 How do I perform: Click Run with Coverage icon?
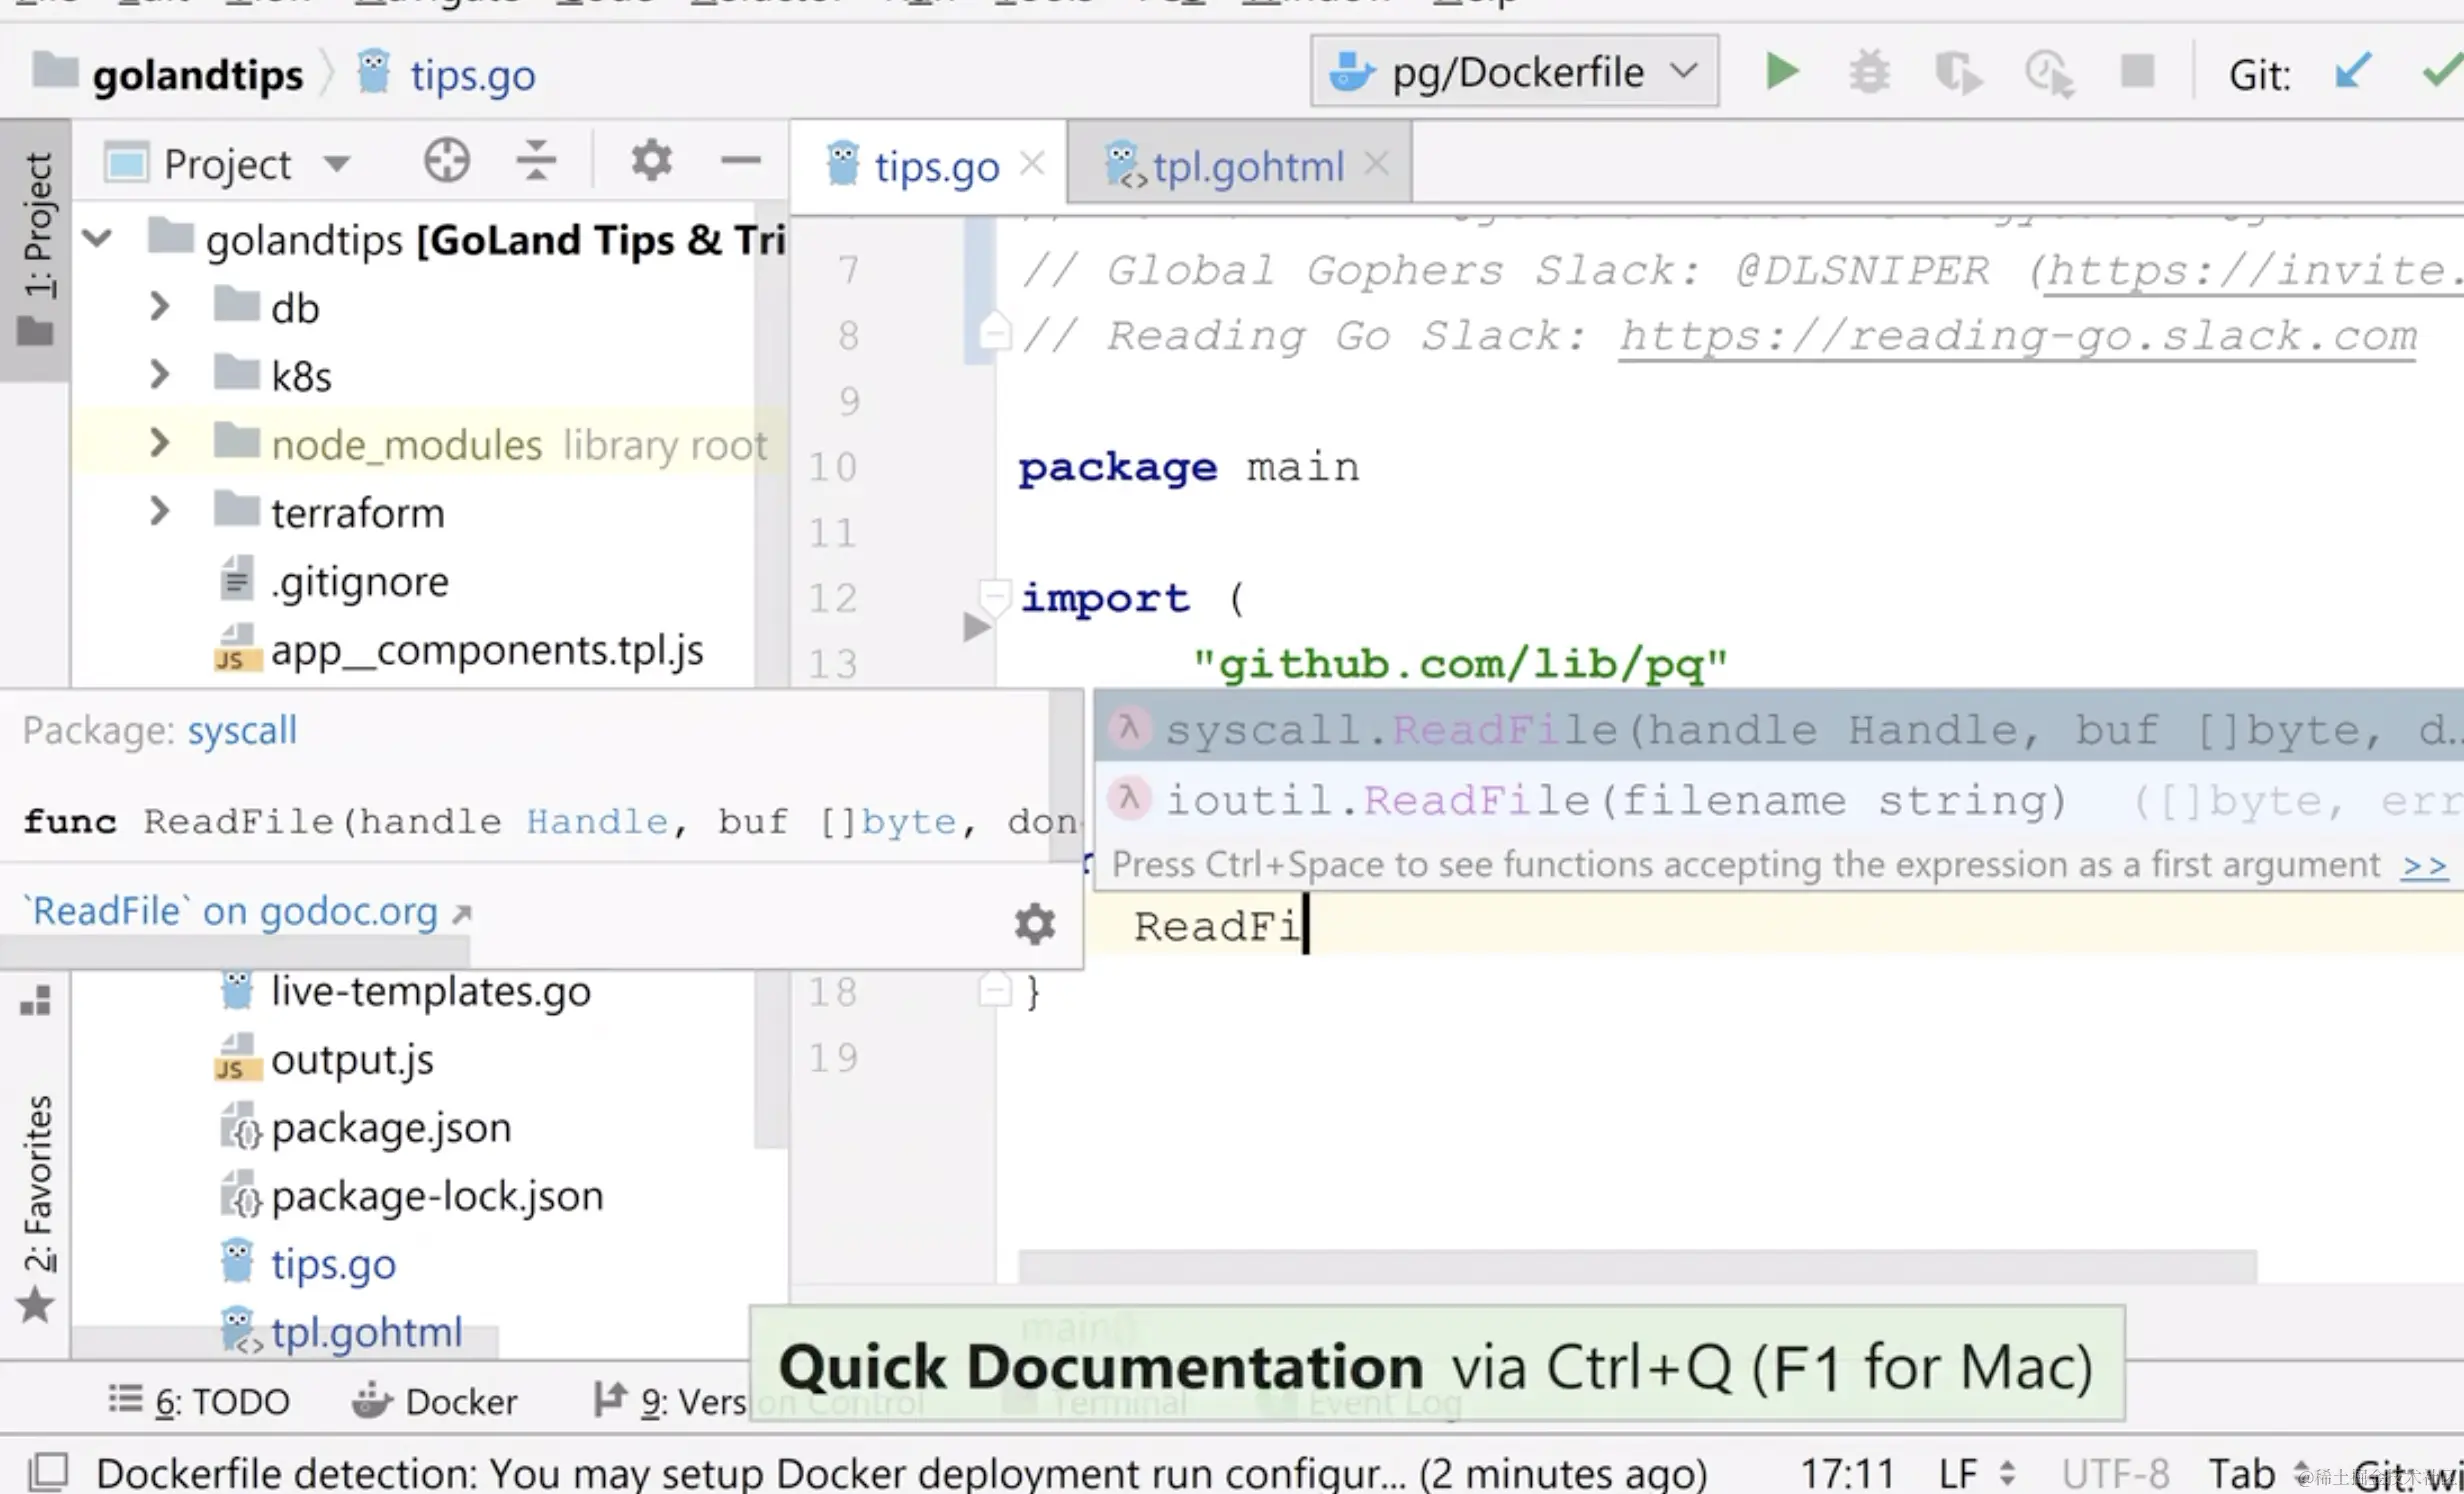point(1957,74)
